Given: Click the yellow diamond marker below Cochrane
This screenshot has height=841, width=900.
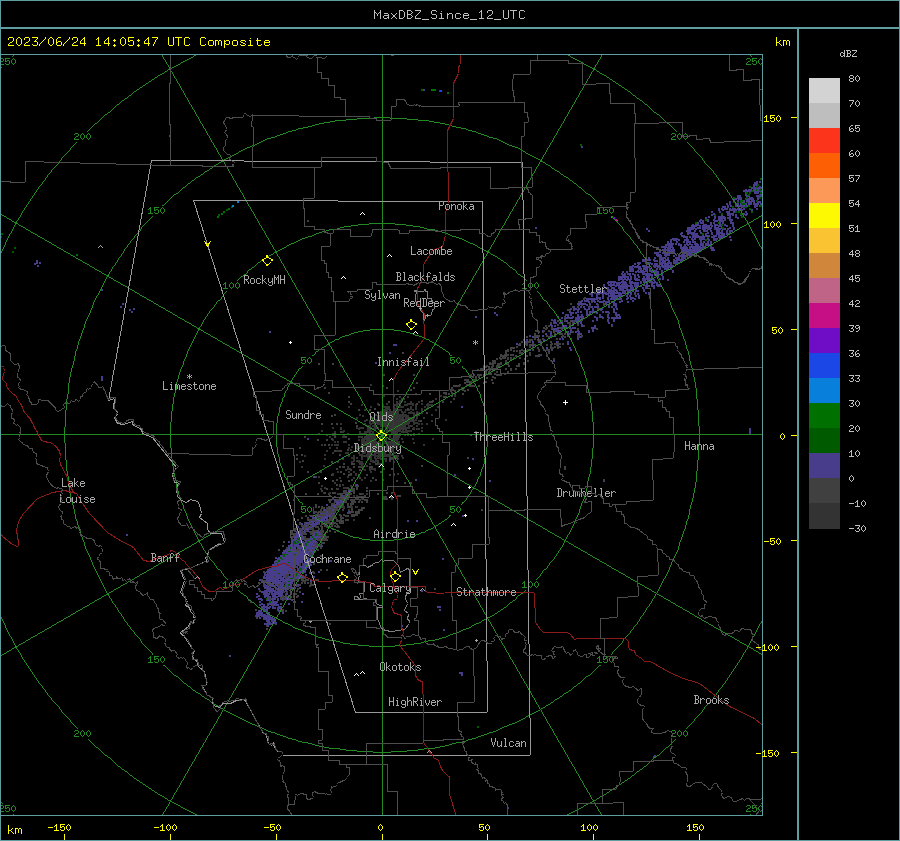Looking at the screenshot, I should (343, 578).
